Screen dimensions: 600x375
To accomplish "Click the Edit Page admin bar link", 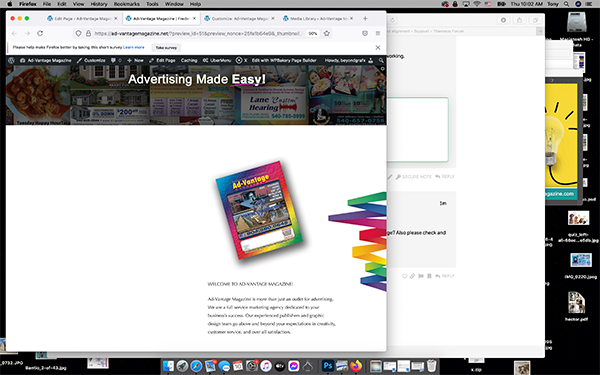I will [162, 60].
